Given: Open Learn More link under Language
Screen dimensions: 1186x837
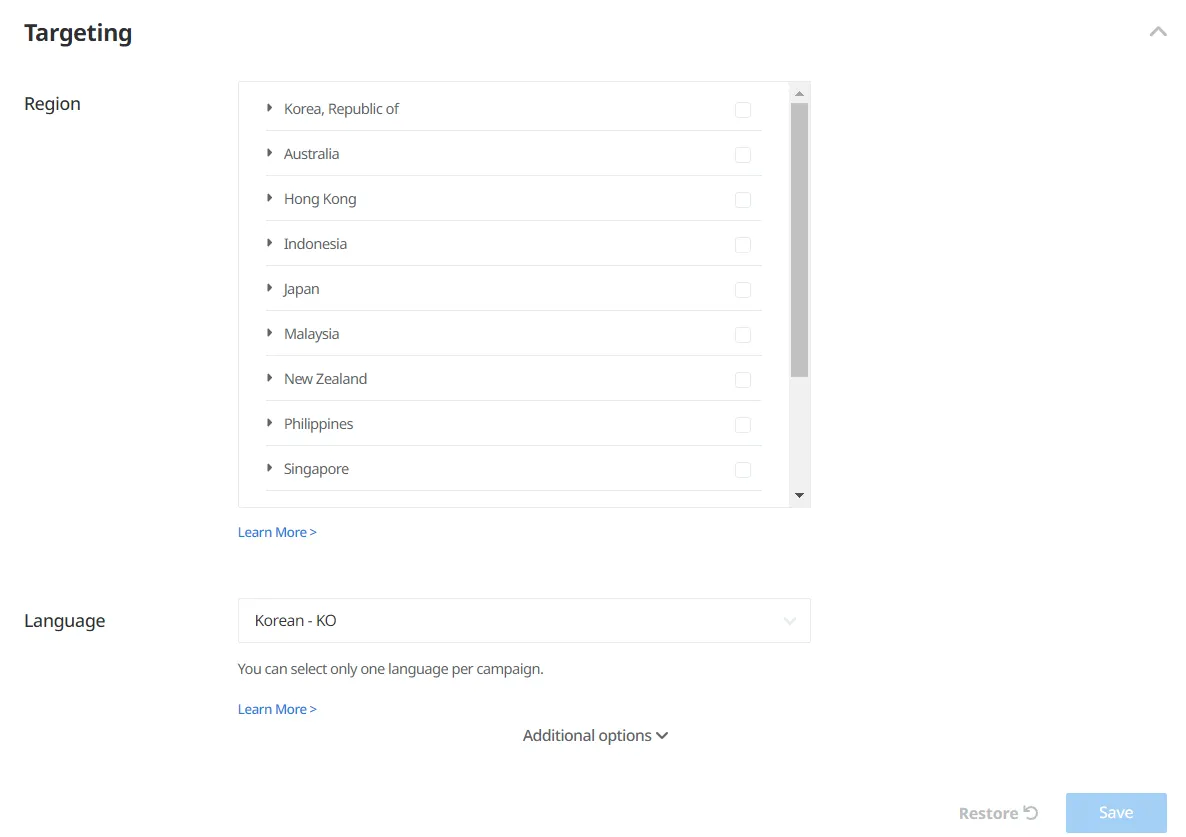Looking at the screenshot, I should [277, 710].
